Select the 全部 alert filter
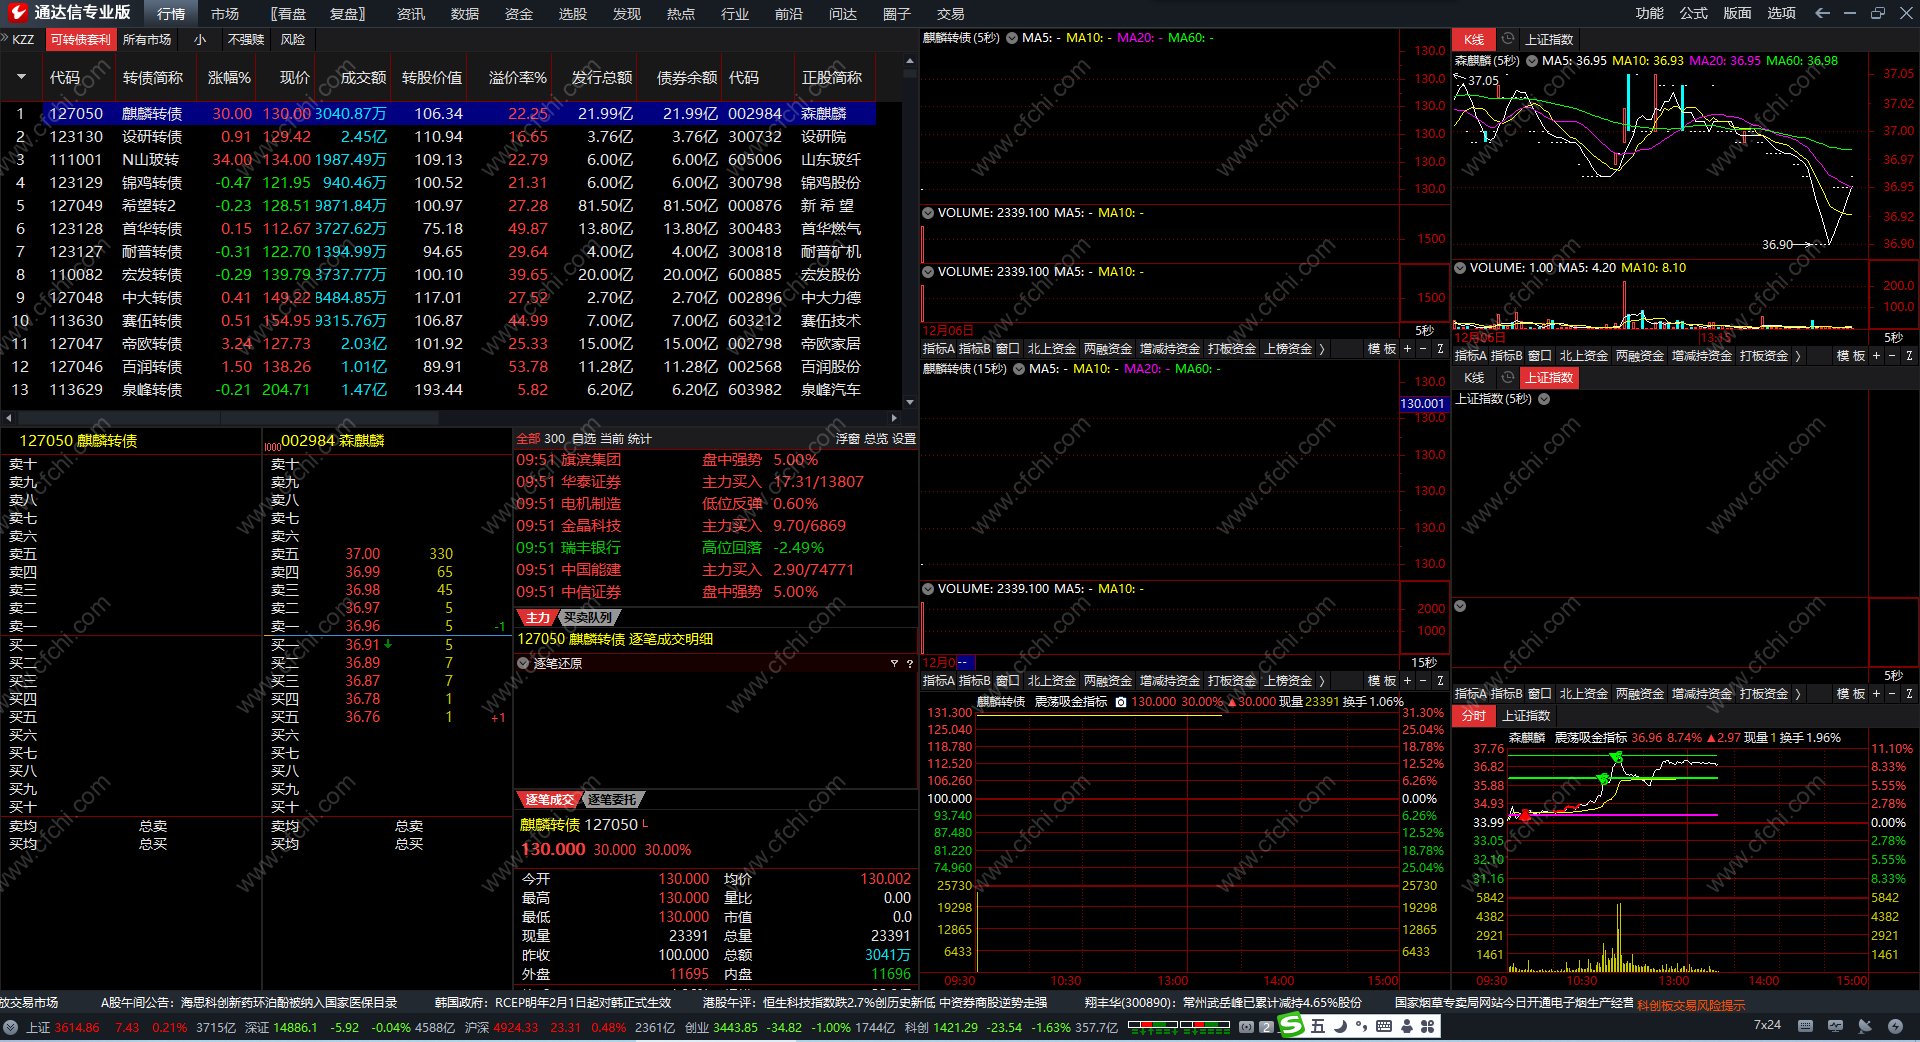This screenshot has height=1042, width=1920. click(x=528, y=439)
